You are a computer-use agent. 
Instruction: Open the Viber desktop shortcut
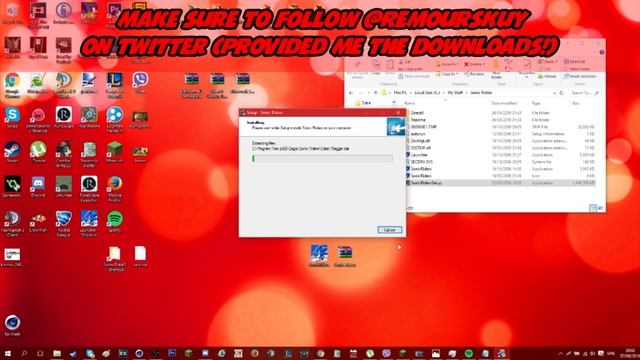(140, 83)
